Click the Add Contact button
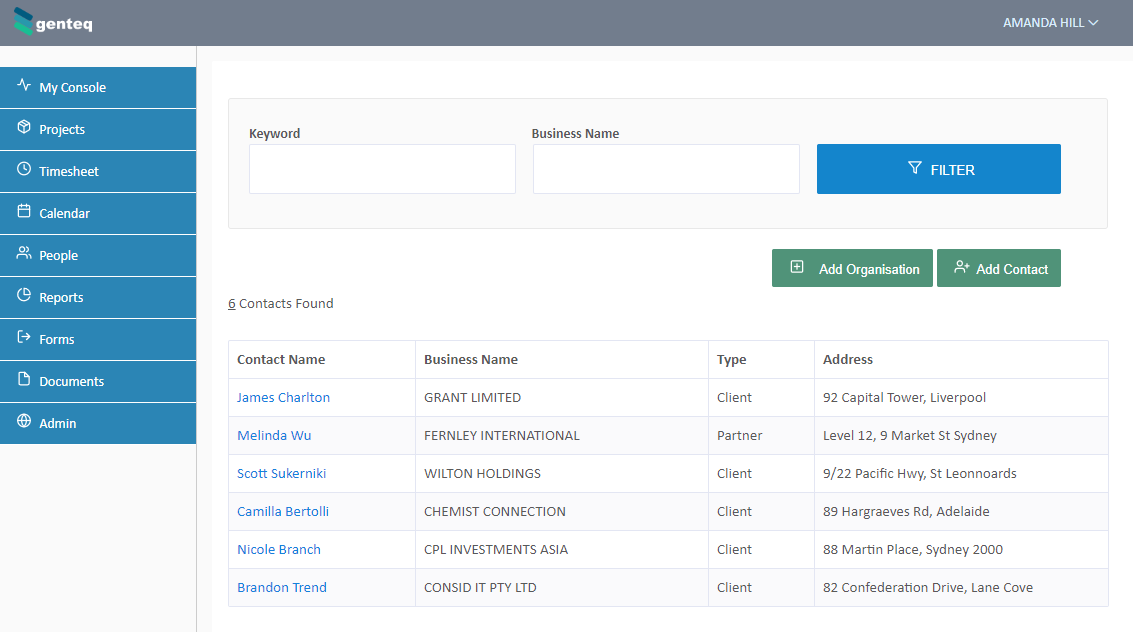Image resolution: width=1133 pixels, height=632 pixels. (x=999, y=268)
